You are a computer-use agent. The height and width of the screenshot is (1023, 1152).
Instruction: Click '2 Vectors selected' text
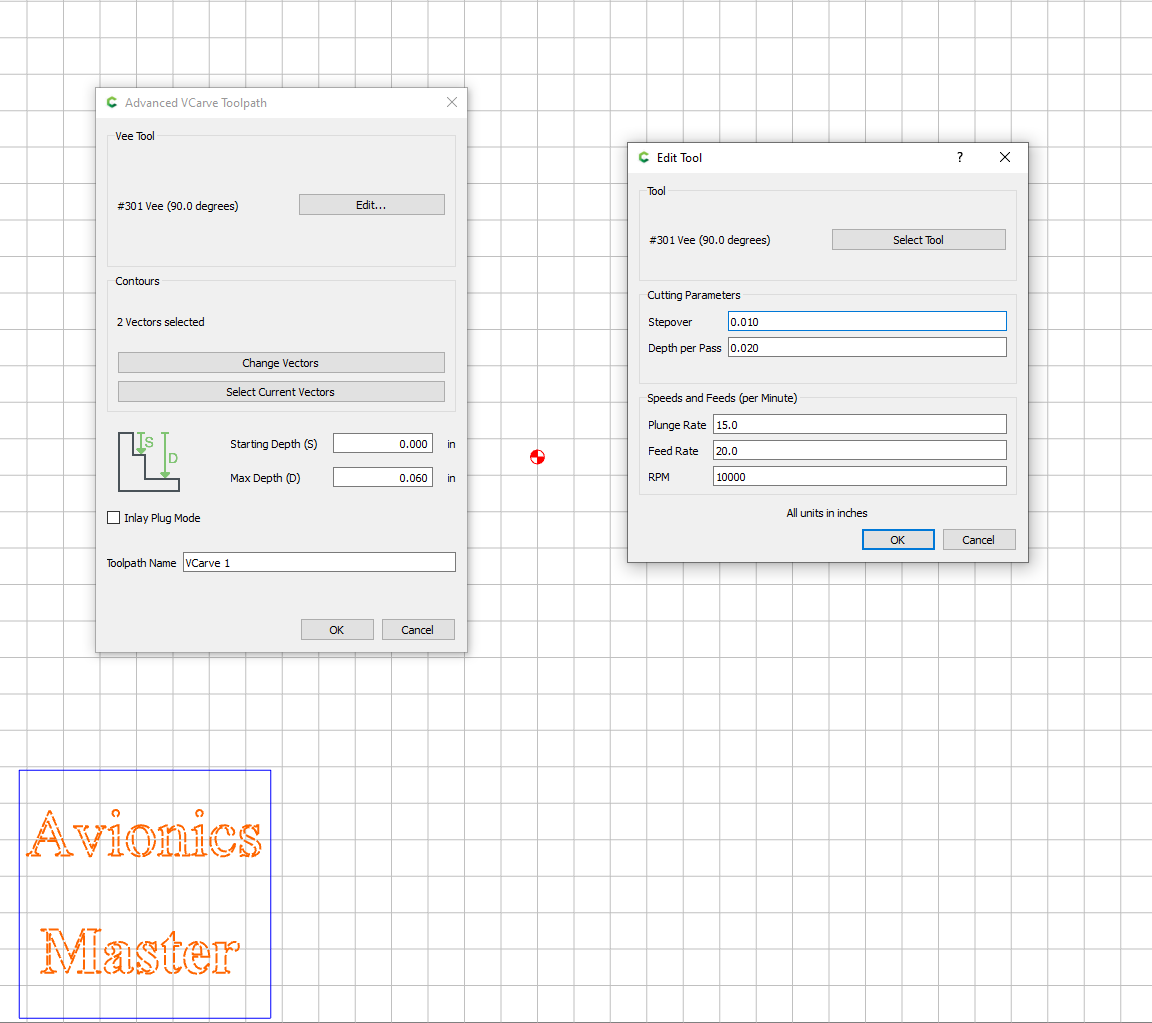coord(161,322)
